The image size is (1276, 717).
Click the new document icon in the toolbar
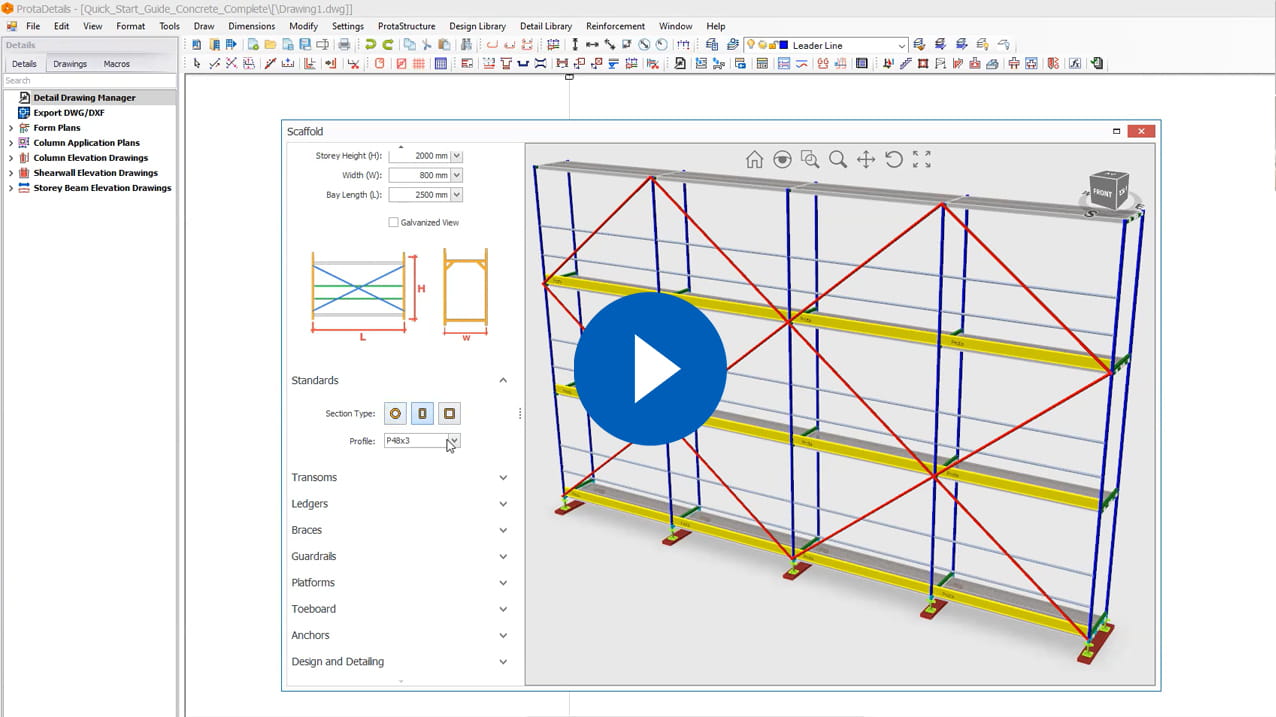253,44
